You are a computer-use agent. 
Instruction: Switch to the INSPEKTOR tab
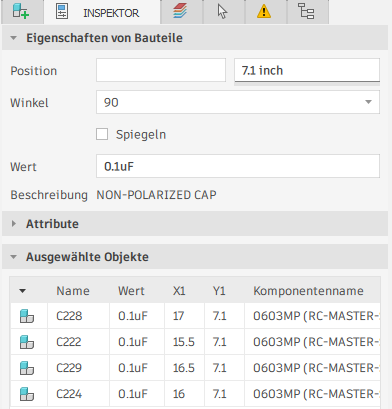click(x=102, y=12)
